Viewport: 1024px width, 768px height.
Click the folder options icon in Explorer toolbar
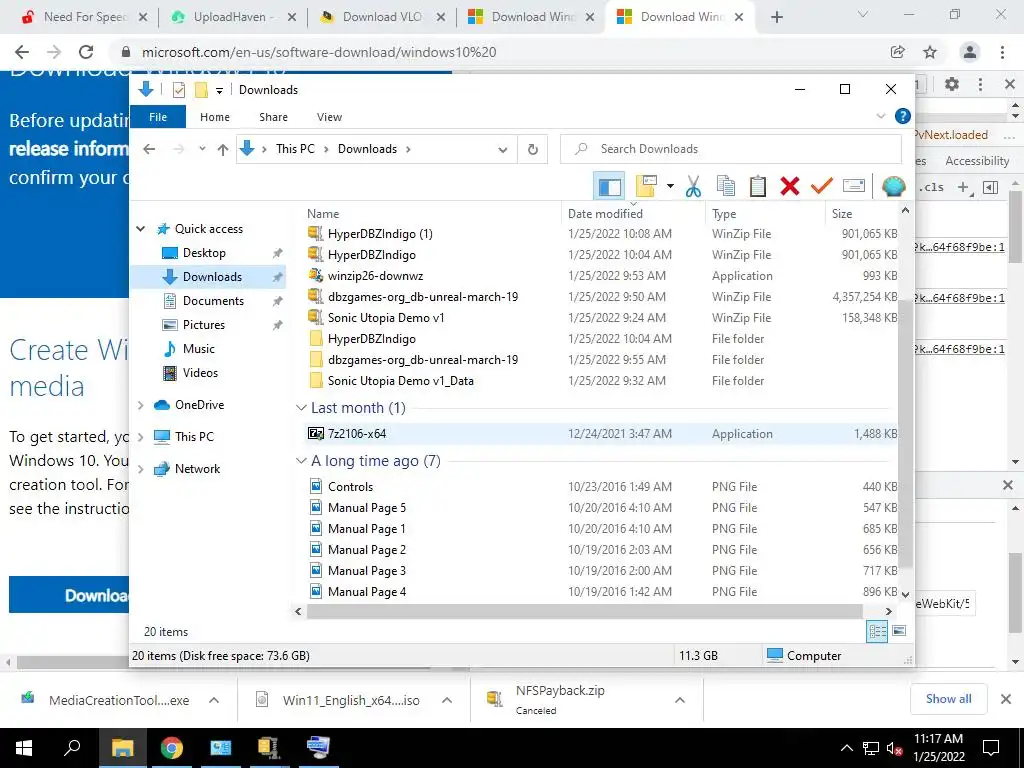coord(646,186)
